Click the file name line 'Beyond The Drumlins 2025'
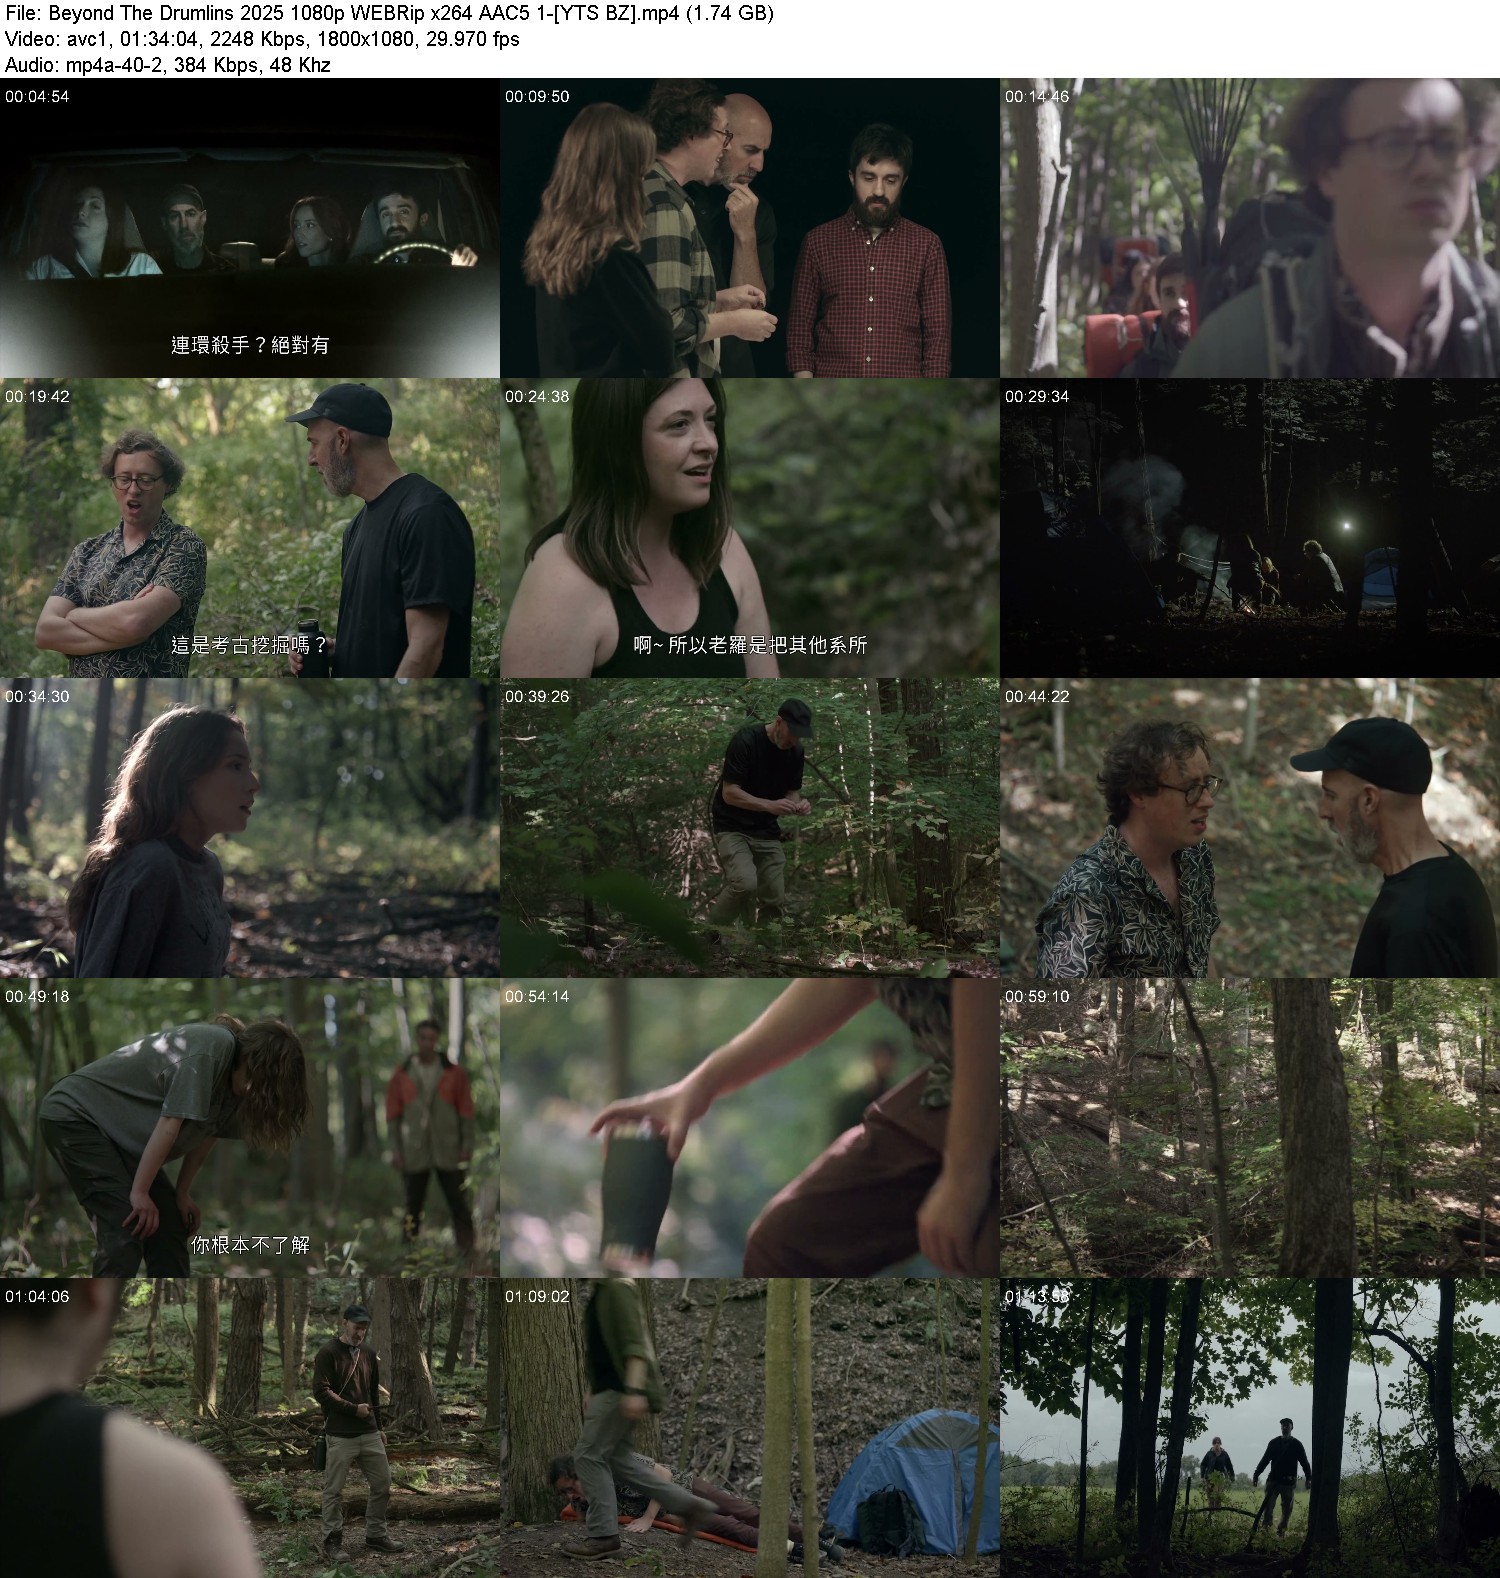 389,14
